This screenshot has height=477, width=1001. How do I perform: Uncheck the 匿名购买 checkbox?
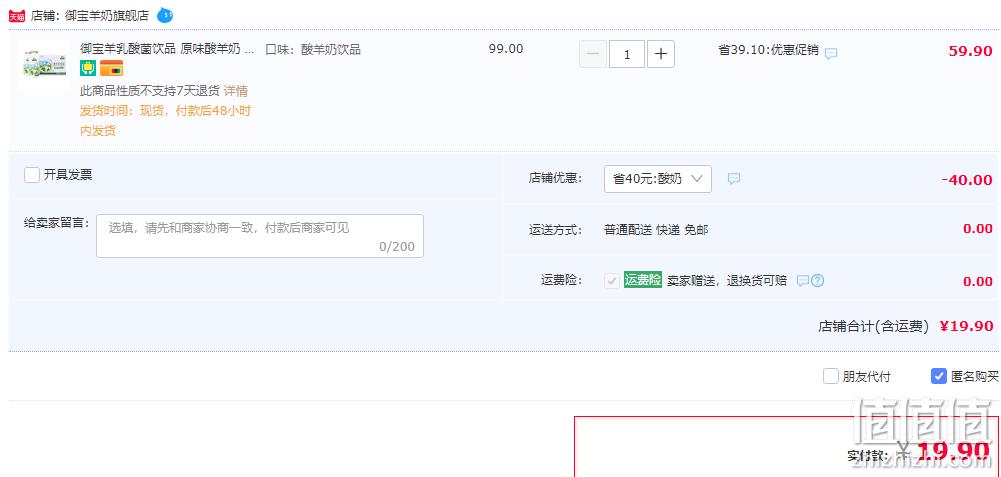click(x=938, y=376)
